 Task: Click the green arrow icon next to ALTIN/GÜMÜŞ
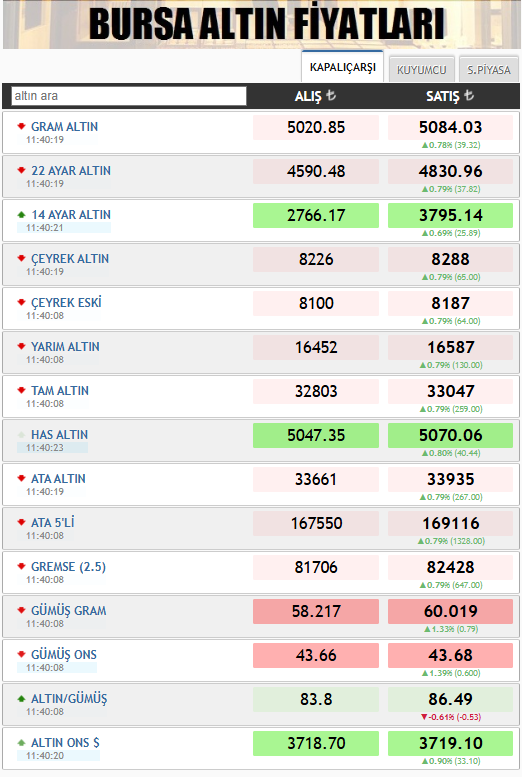[x=21, y=699]
